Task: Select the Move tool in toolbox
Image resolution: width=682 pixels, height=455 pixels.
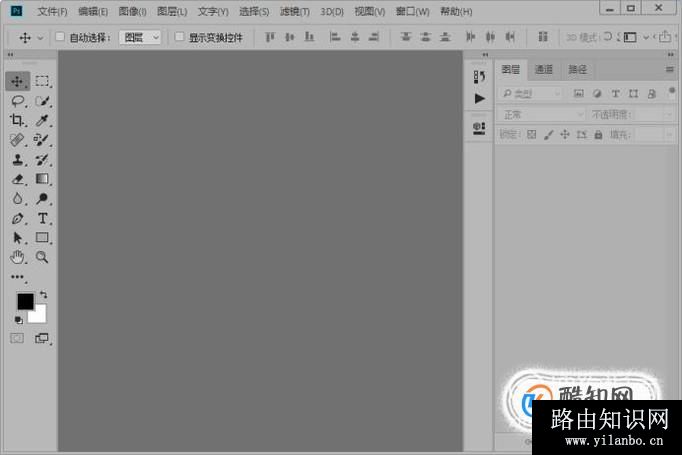Action: pos(17,81)
